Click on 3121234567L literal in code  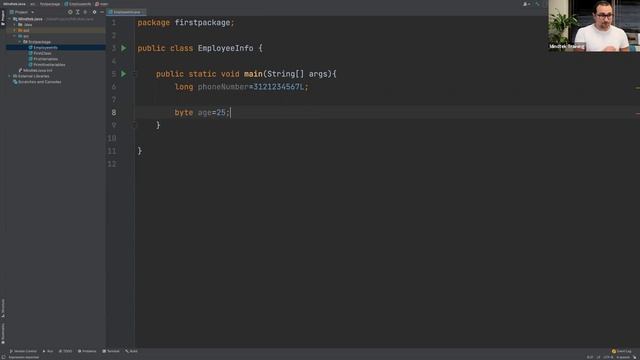click(x=279, y=87)
